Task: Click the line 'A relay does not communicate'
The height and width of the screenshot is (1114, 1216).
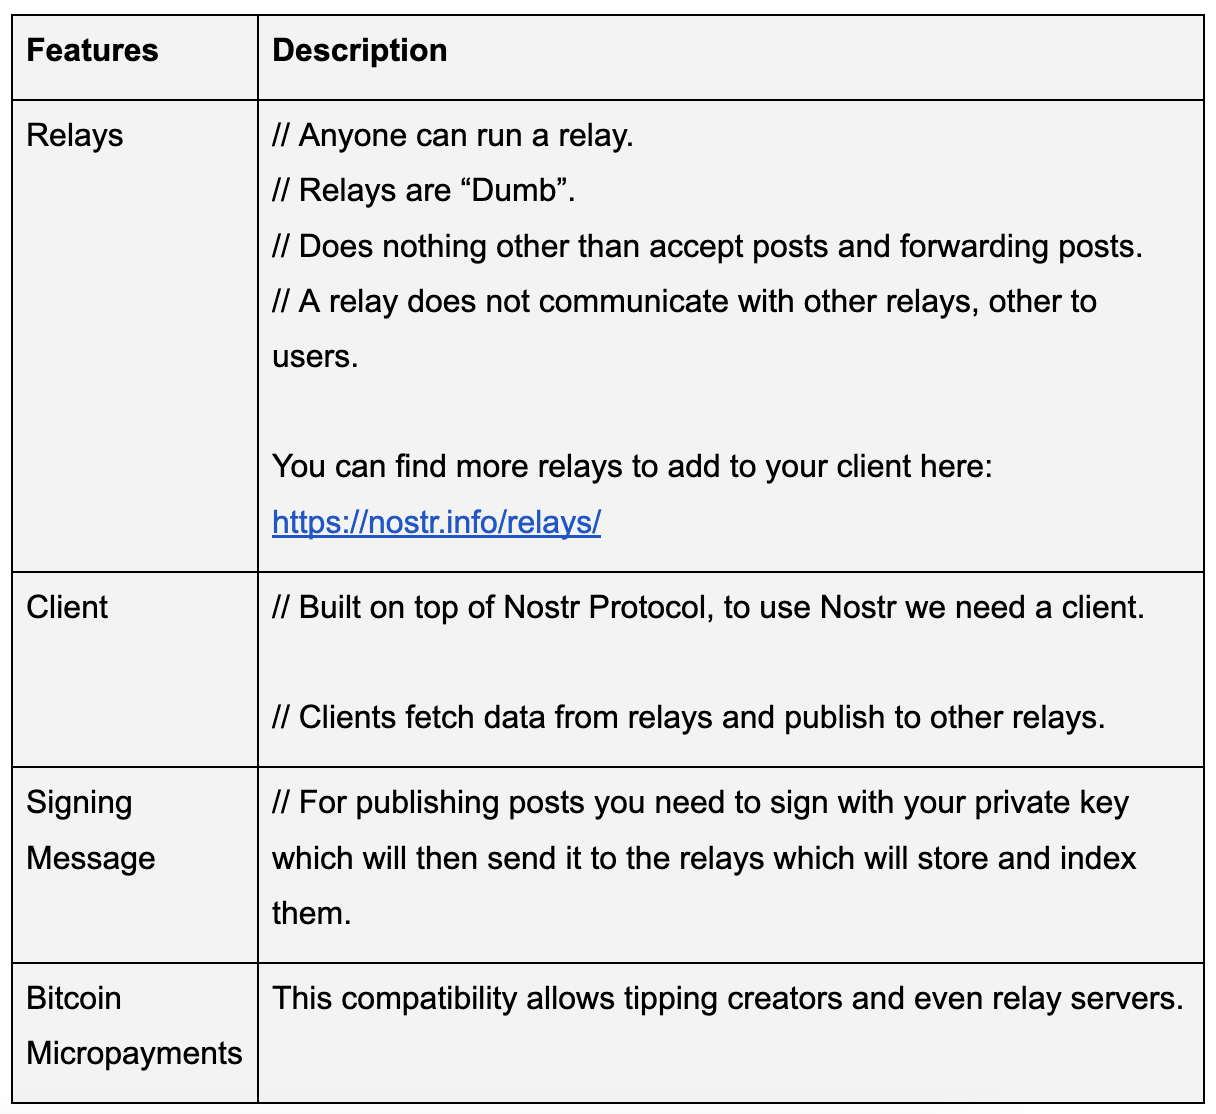Action: [684, 301]
